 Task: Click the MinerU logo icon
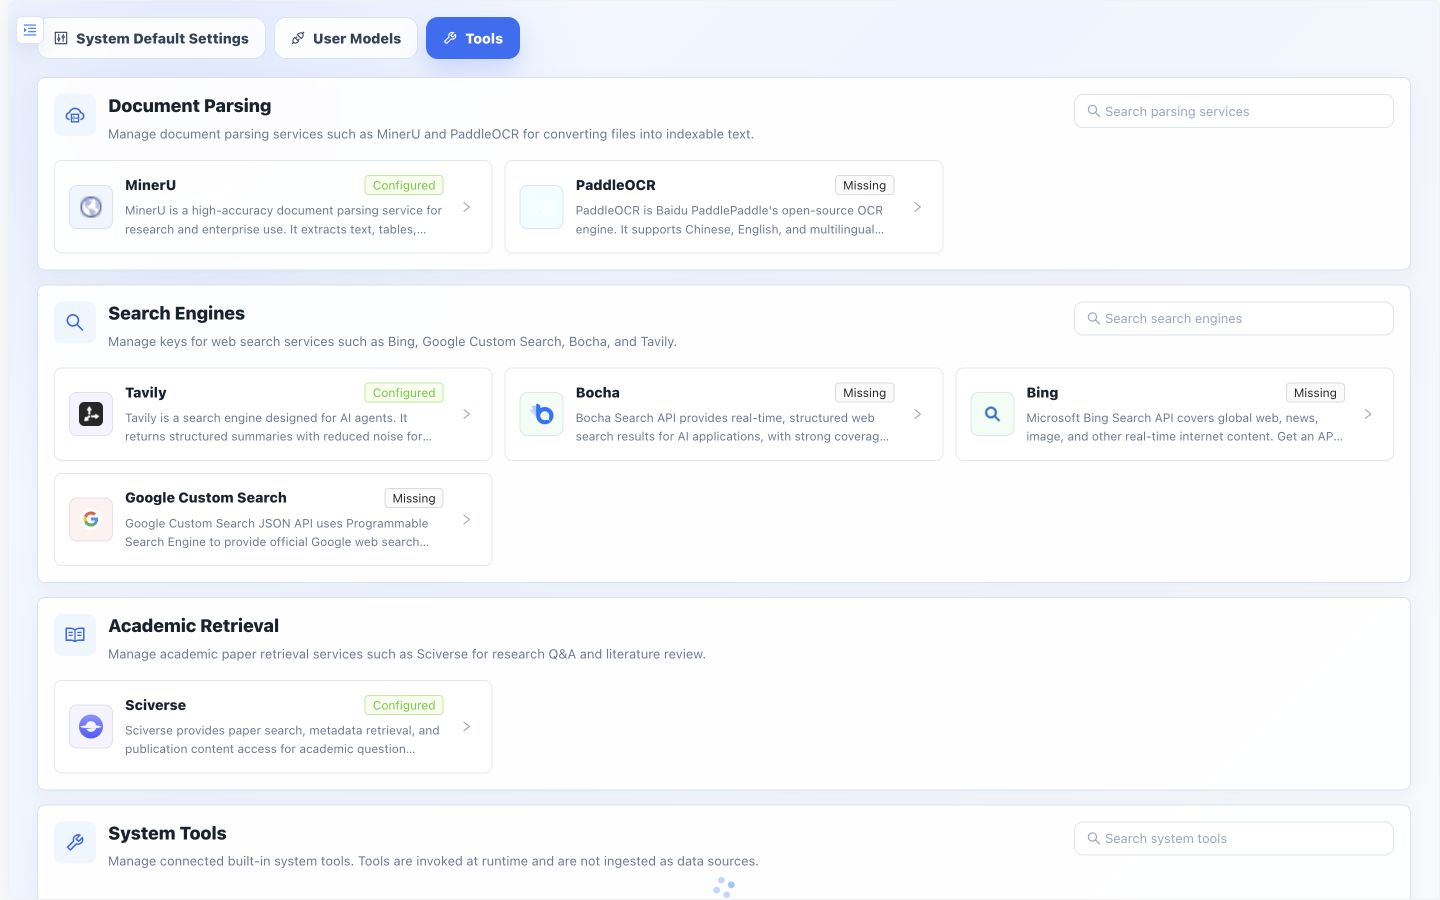click(x=91, y=207)
